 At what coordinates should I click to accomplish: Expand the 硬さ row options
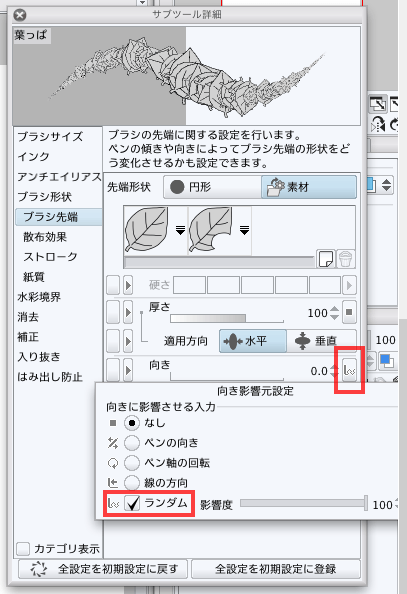point(128,285)
